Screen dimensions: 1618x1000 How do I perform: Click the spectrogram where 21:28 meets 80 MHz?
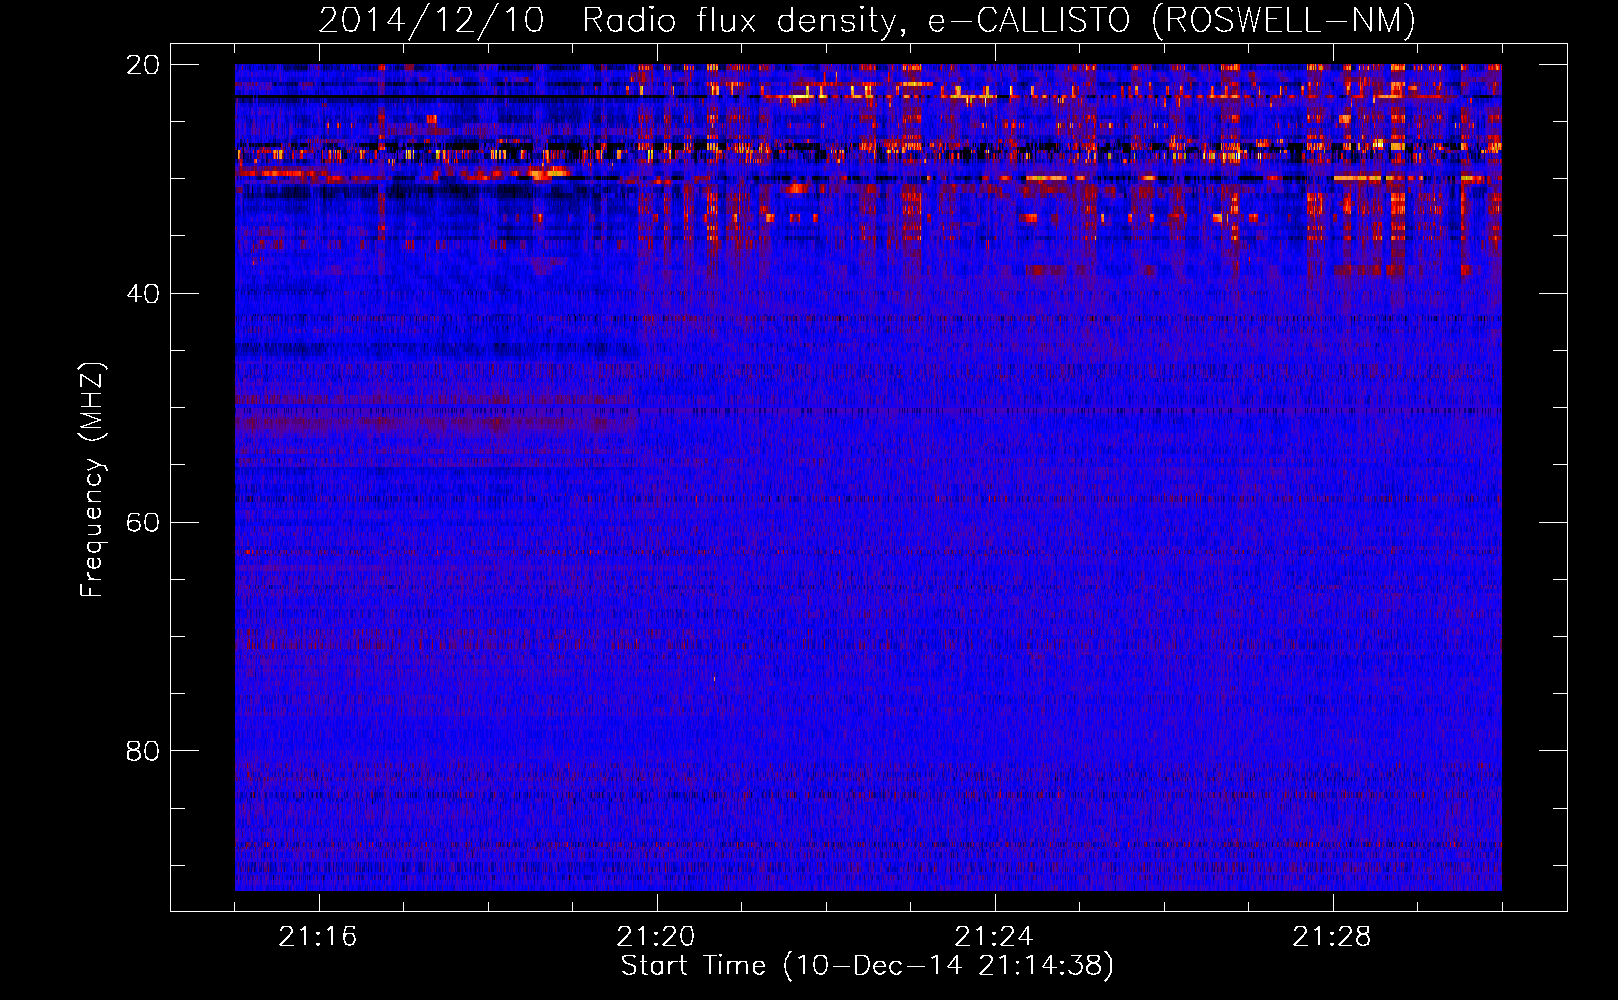pyautogui.click(x=1333, y=750)
